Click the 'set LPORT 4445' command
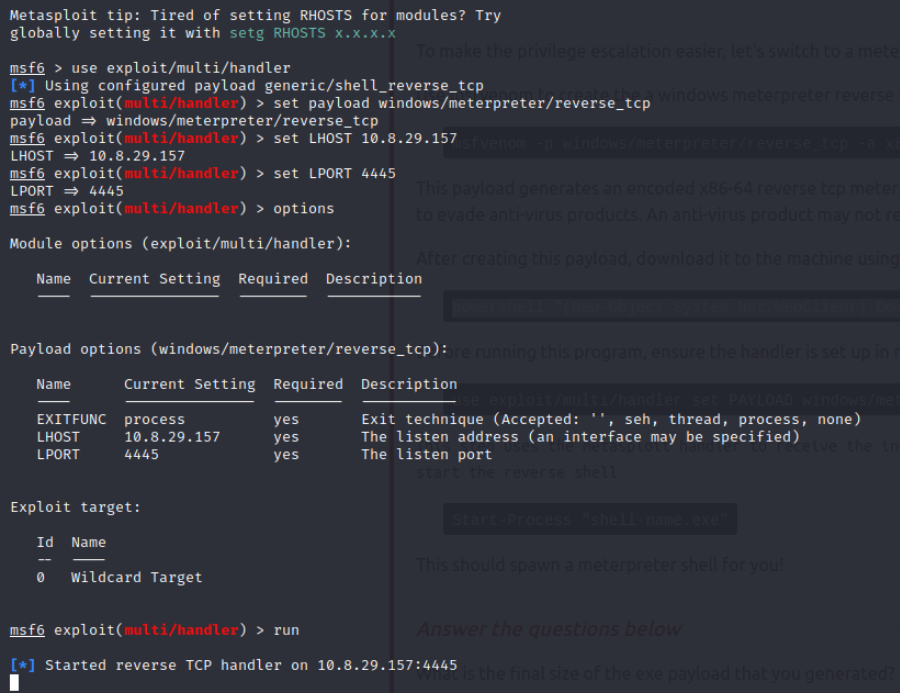Screen dimensions: 900x693 335,173
